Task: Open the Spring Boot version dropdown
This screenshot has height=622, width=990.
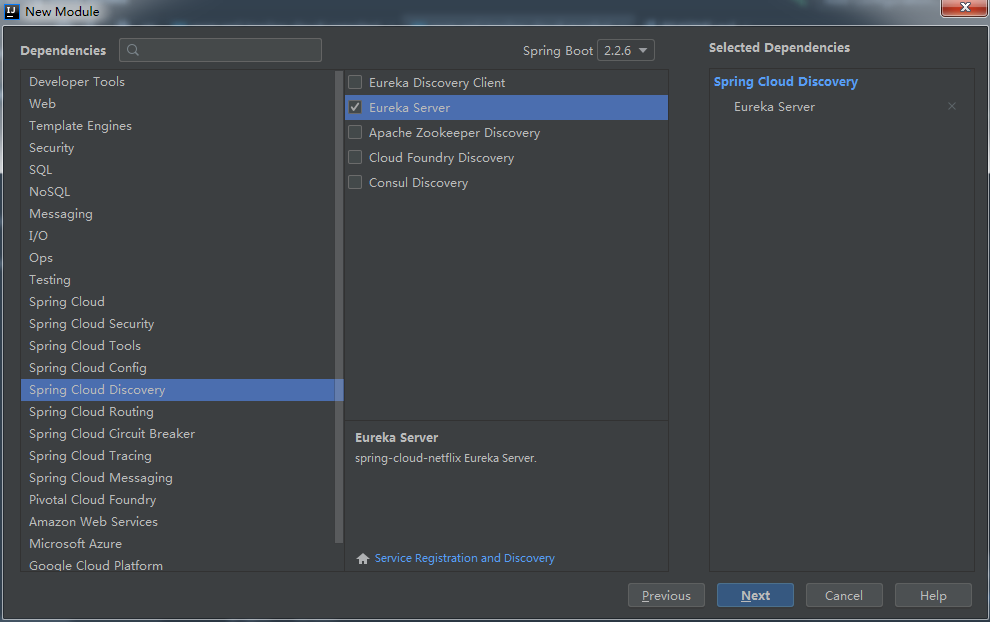Action: 625,49
